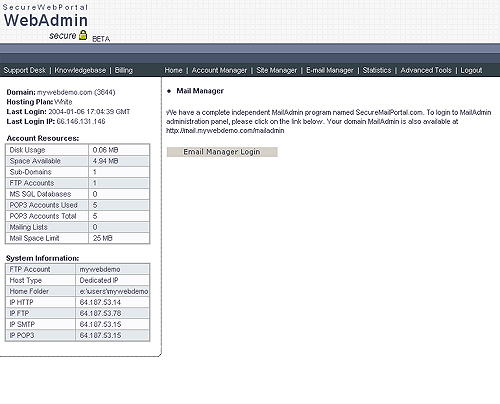Image resolution: width=500 pixels, height=404 pixels.
Task: Navigate to Home in the top menu
Action: [x=173, y=70]
